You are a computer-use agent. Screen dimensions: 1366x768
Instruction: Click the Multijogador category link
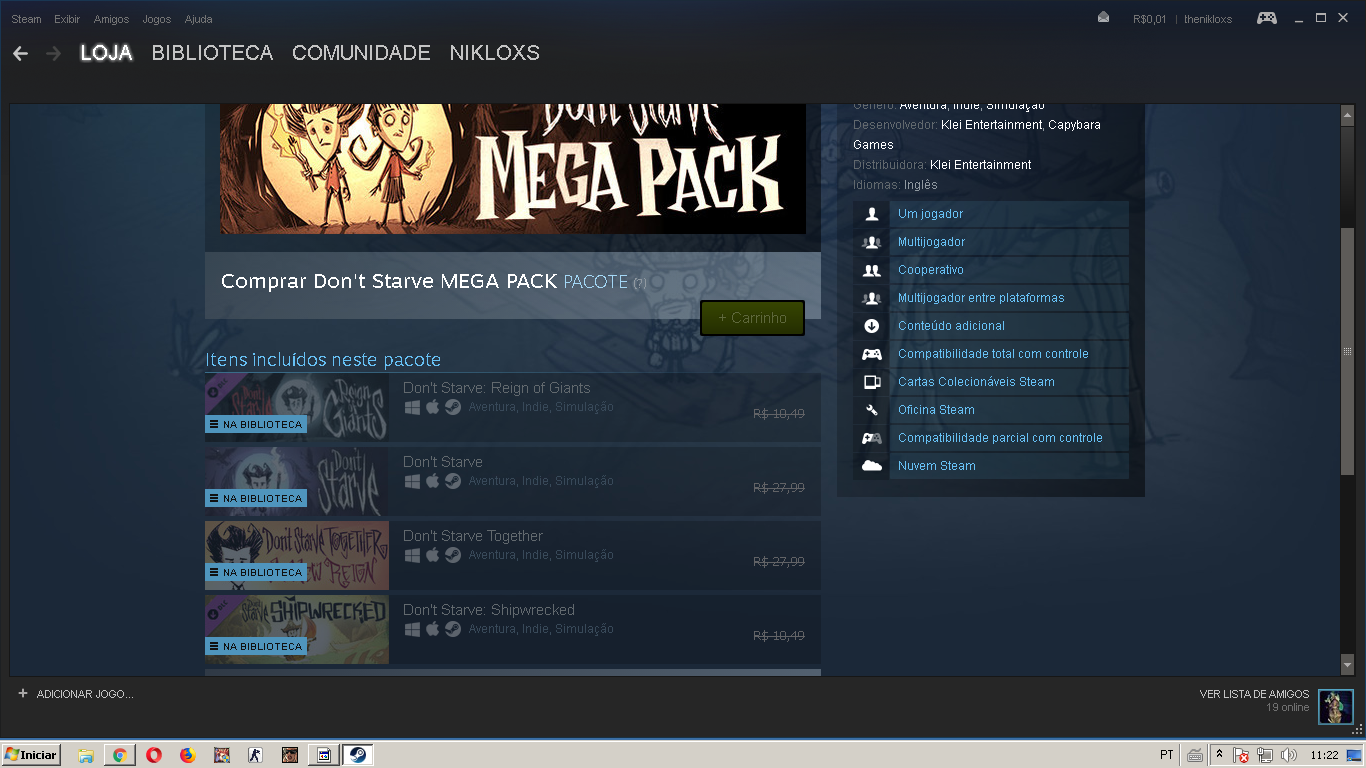click(x=931, y=242)
